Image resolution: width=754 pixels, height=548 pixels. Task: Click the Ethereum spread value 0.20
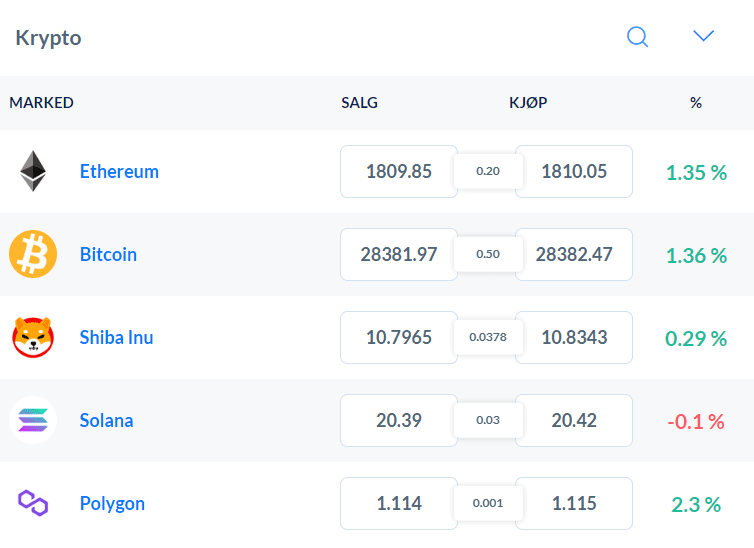488,171
